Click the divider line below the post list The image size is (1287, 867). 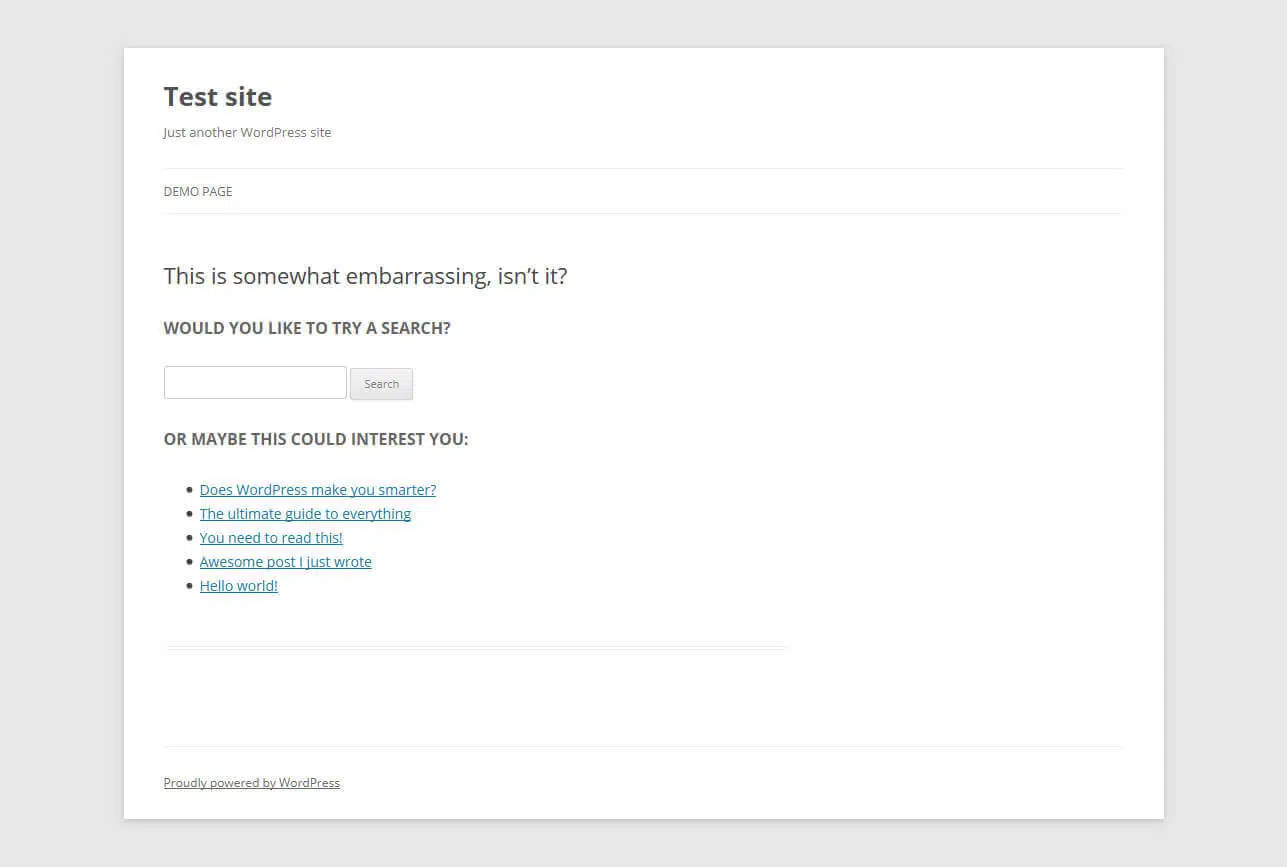pyautogui.click(x=476, y=648)
